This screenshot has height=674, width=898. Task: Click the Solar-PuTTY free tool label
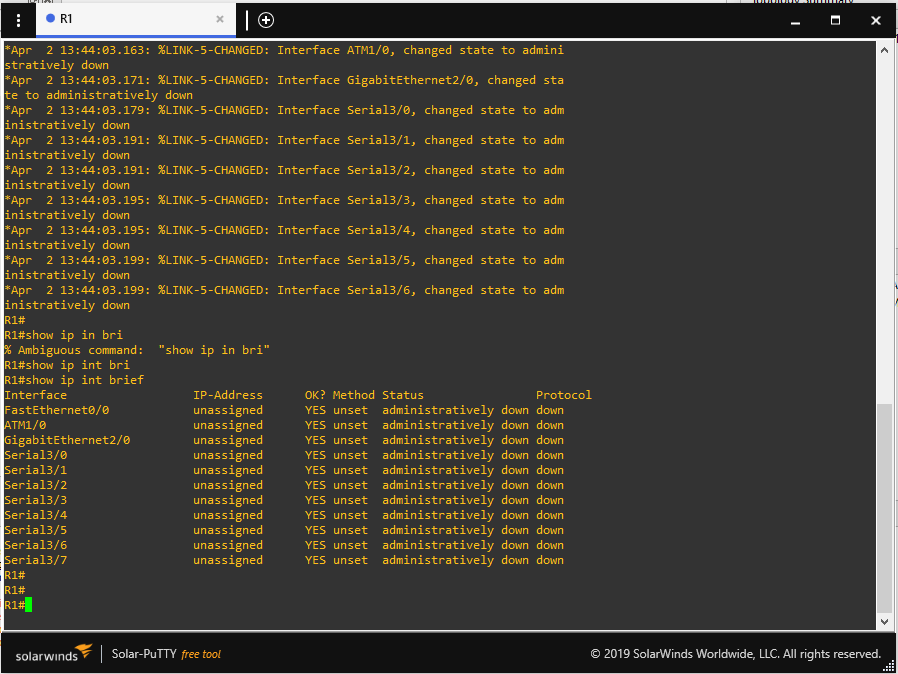(166, 654)
